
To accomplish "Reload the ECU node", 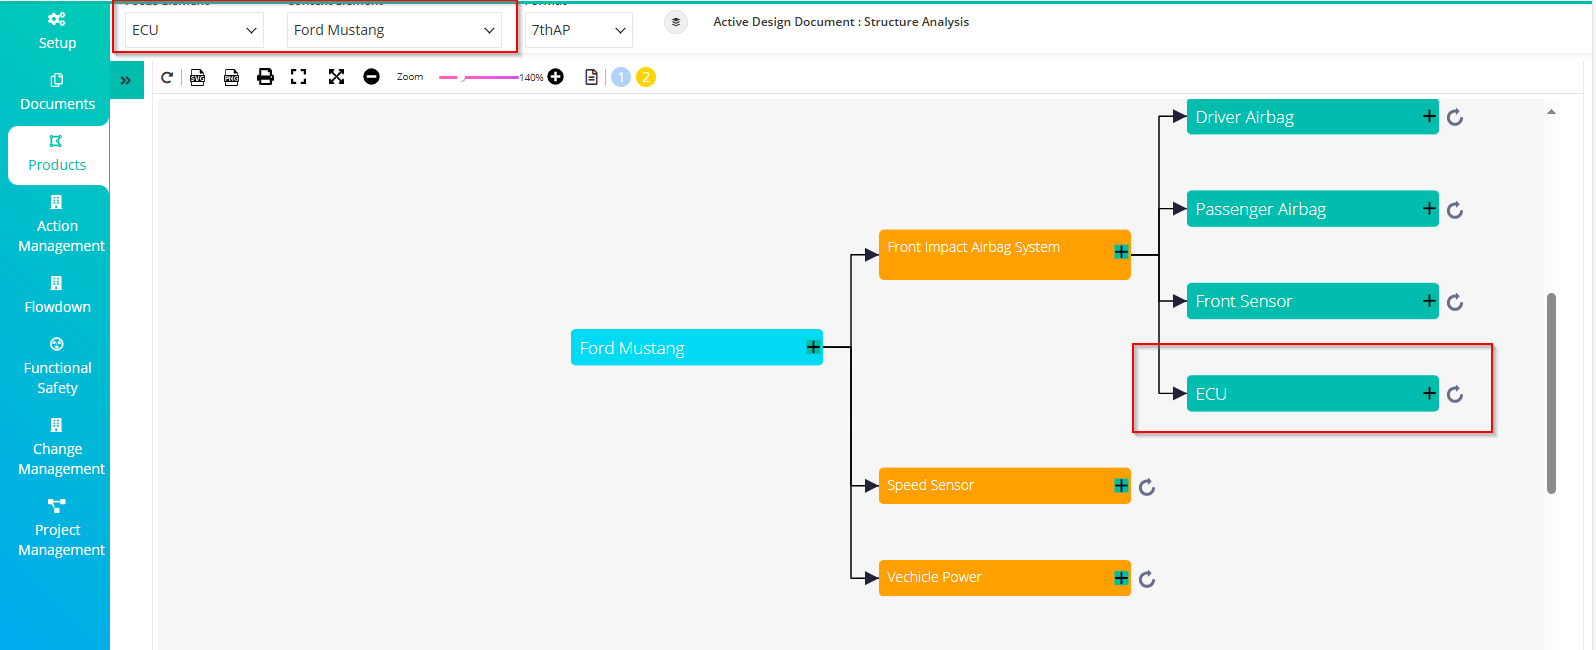I will pos(1455,394).
